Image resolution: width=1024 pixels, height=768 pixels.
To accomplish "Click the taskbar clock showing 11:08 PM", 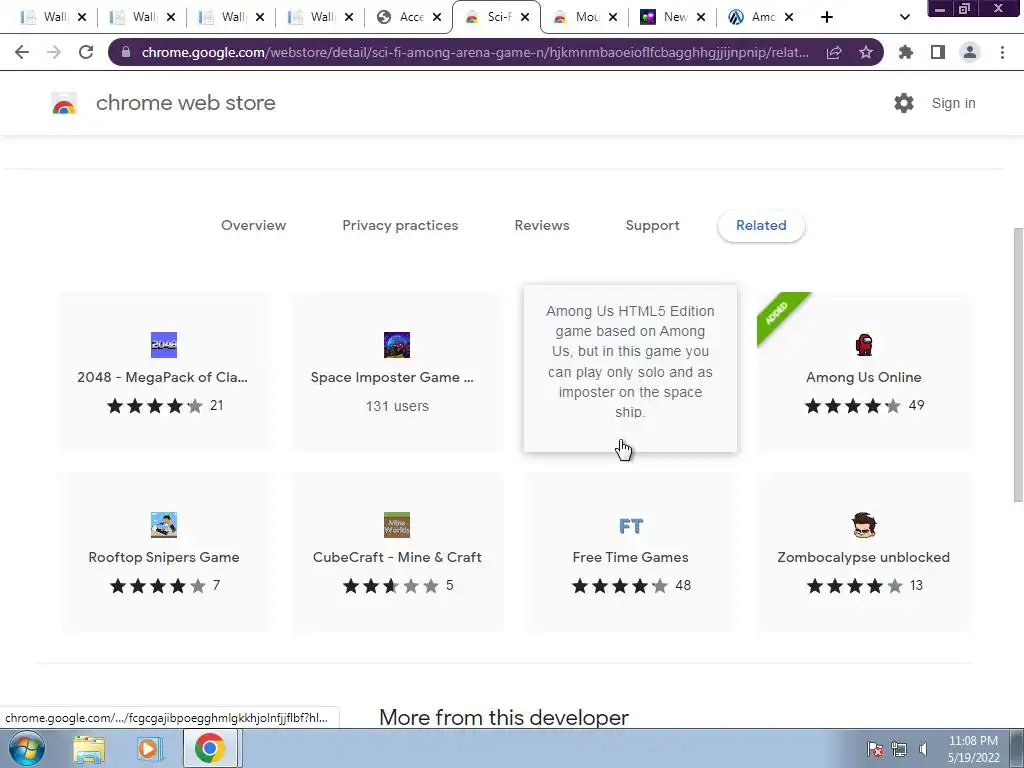I will pyautogui.click(x=973, y=749).
